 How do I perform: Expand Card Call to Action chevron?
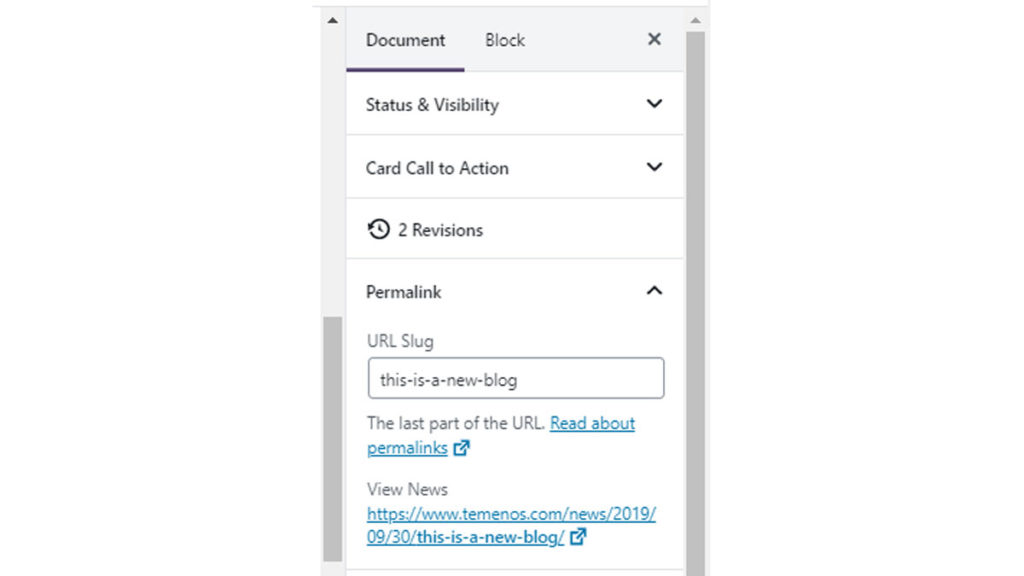(x=654, y=167)
